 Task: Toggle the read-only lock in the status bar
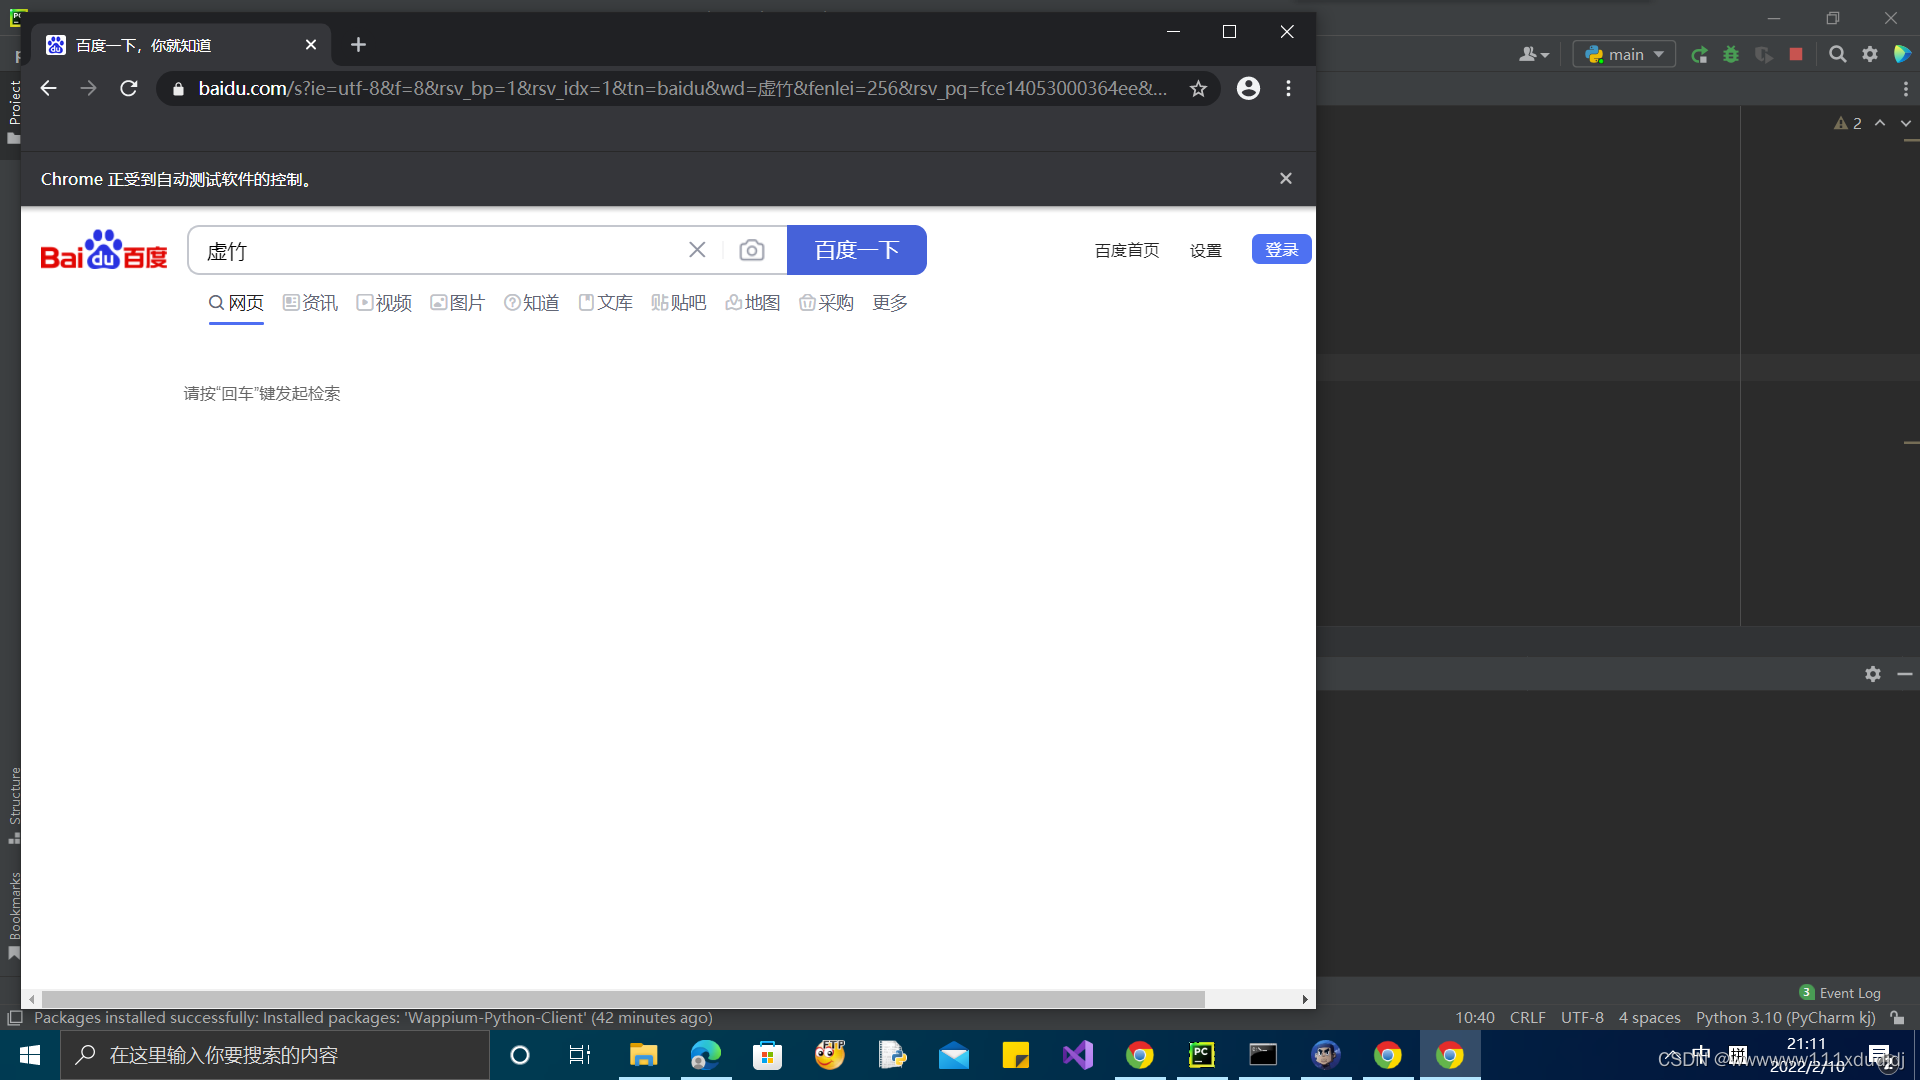(1898, 1017)
